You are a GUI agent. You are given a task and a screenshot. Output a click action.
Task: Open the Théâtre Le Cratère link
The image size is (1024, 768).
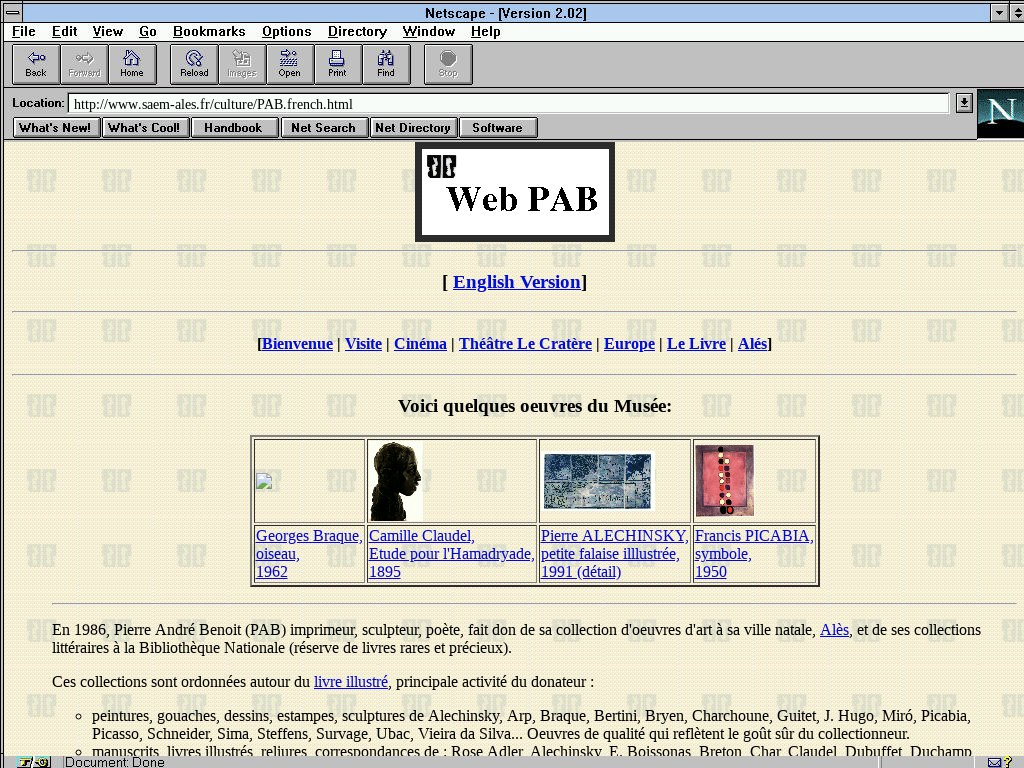tap(525, 344)
